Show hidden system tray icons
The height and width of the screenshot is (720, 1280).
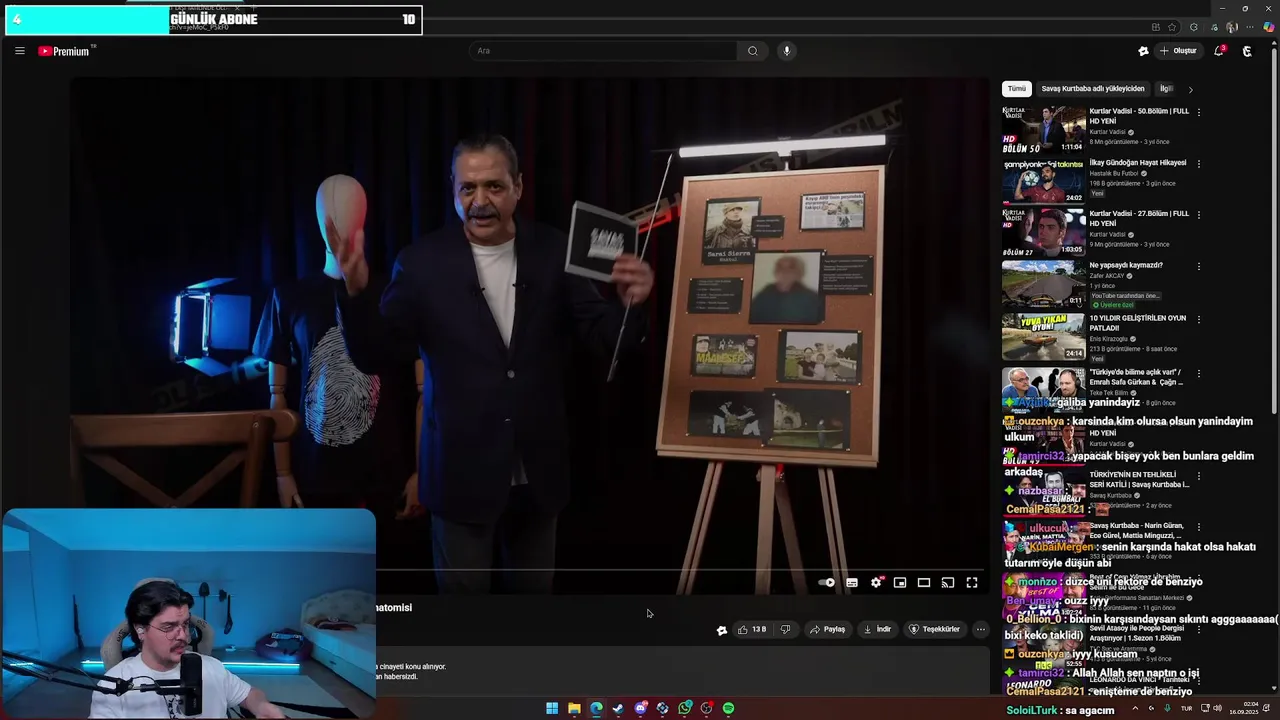coord(1134,708)
